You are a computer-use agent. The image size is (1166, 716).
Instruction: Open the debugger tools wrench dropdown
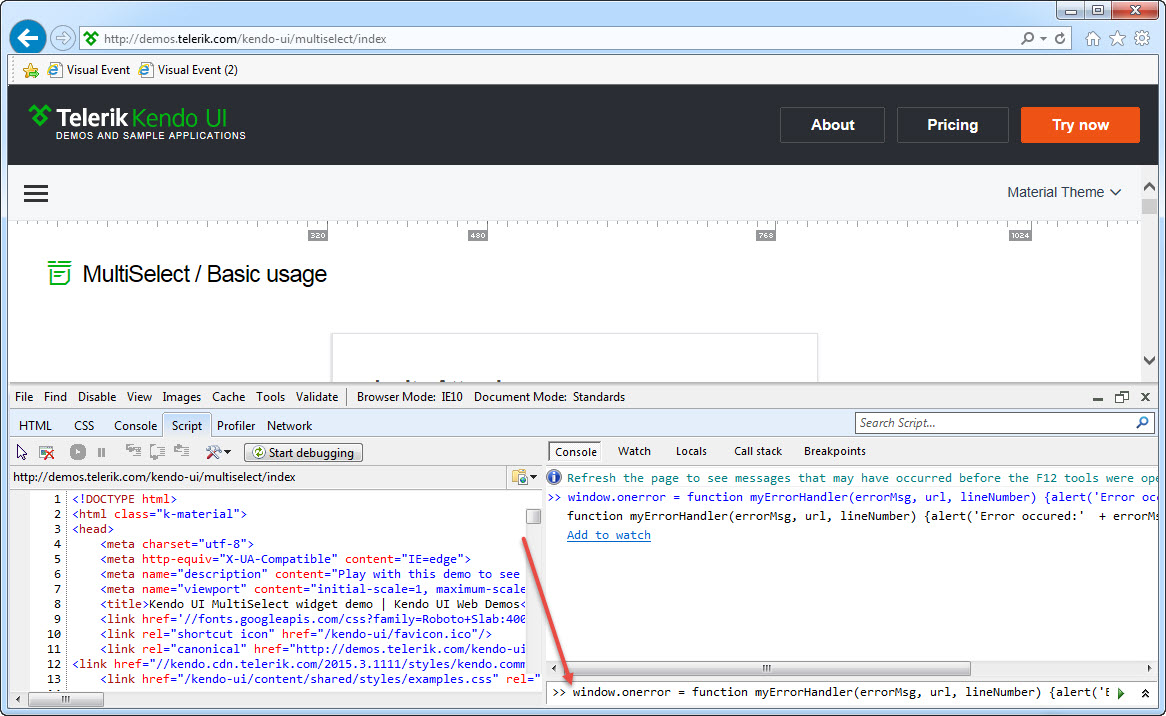click(218, 453)
